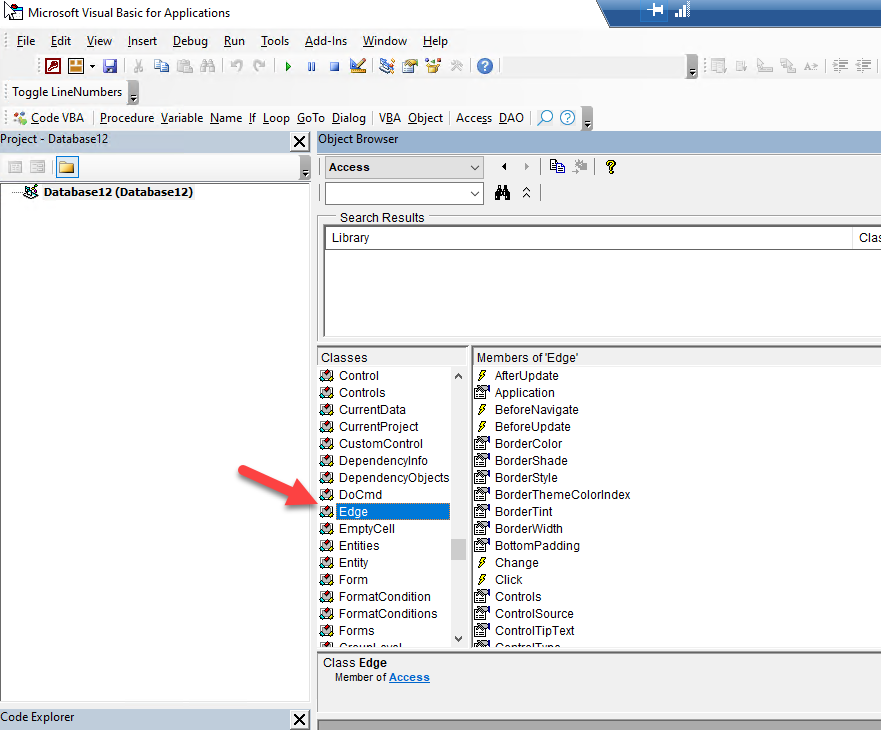Click the View Microsoft Access toolbar icon
881x730 pixels.
click(x=53, y=66)
